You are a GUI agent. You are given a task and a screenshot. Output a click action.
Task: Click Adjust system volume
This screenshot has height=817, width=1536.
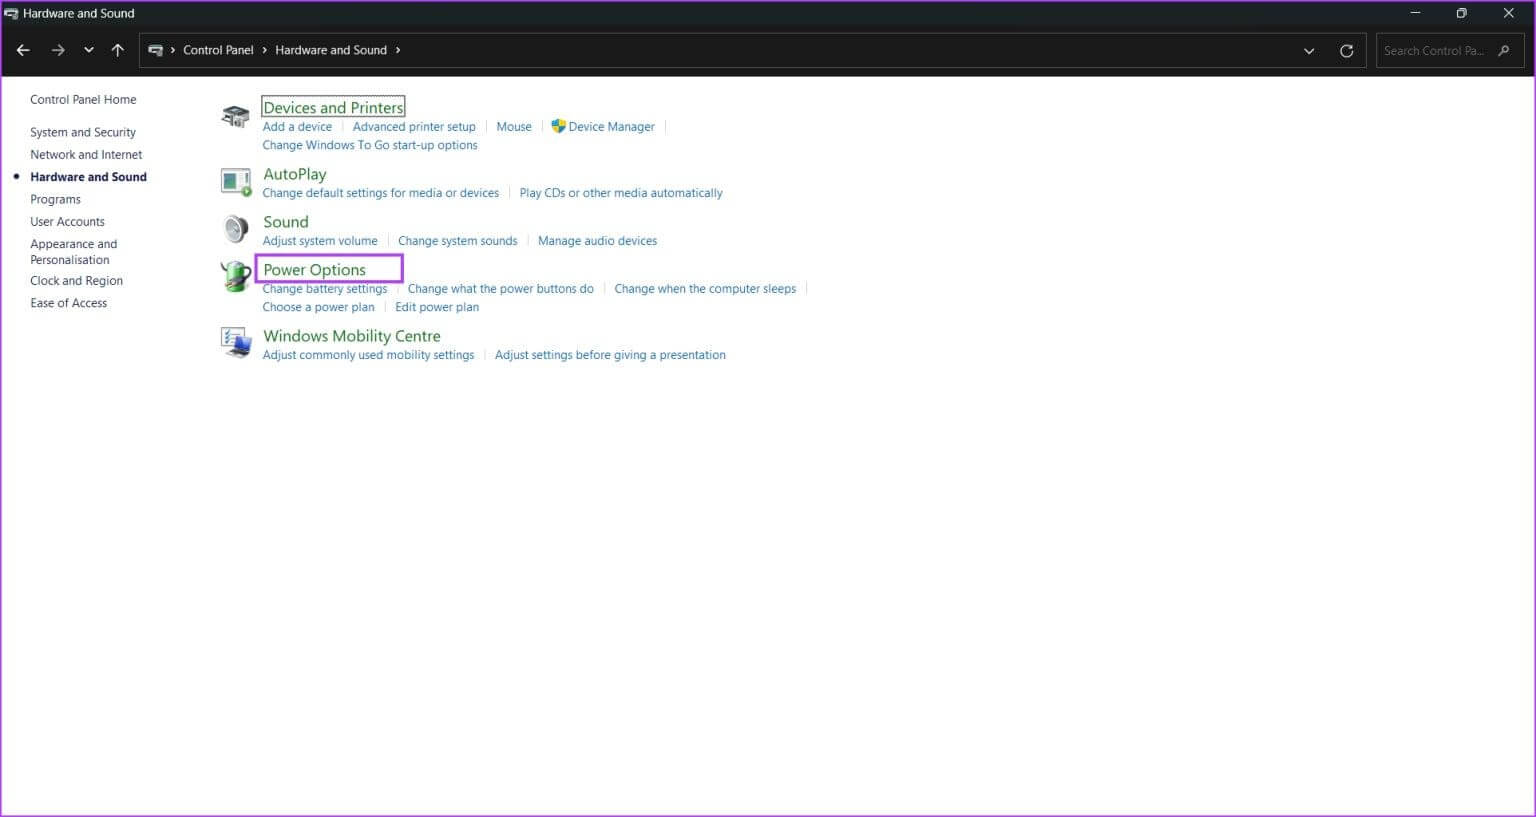[320, 241]
